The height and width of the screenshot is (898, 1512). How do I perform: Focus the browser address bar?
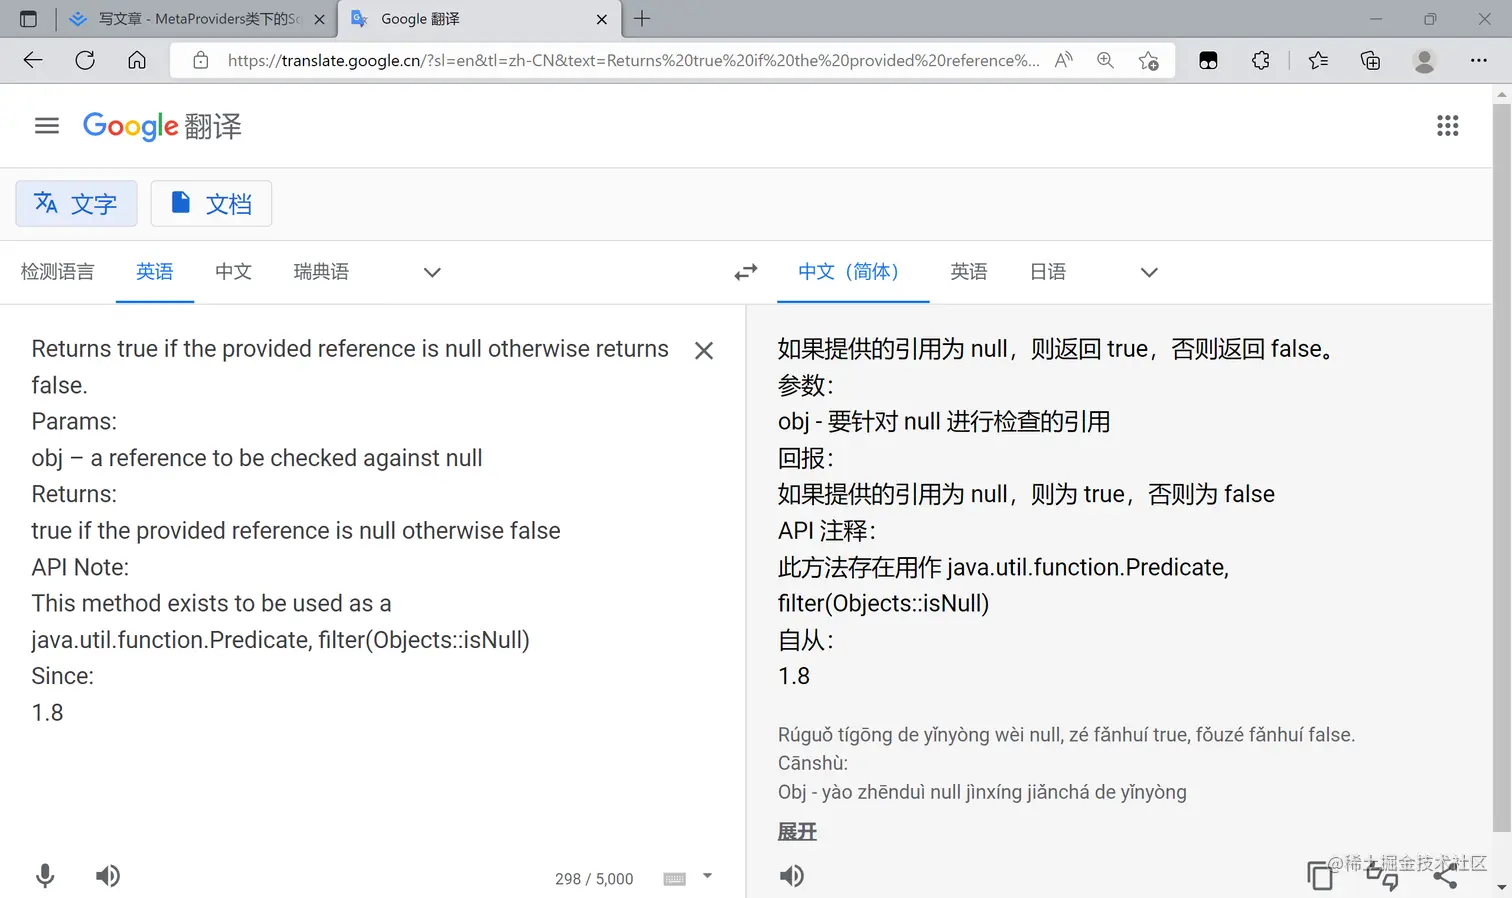pyautogui.click(x=633, y=60)
